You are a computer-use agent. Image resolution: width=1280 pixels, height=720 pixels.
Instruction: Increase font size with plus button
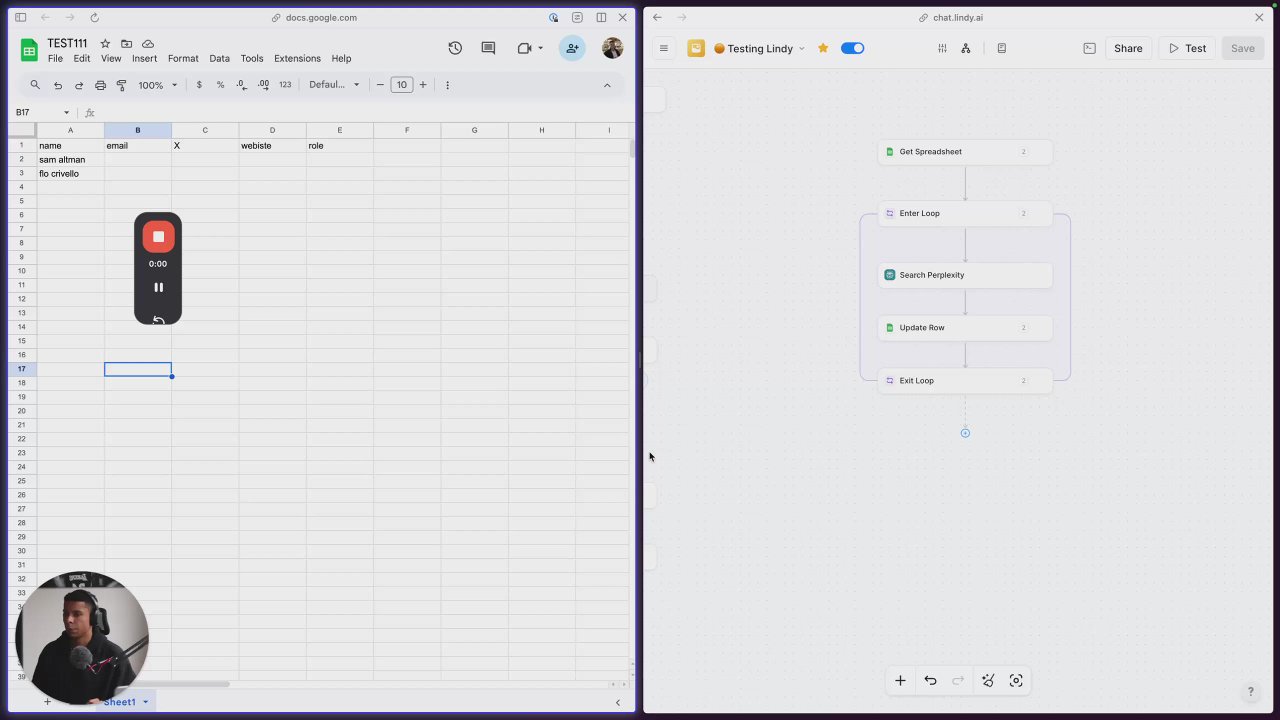(423, 85)
